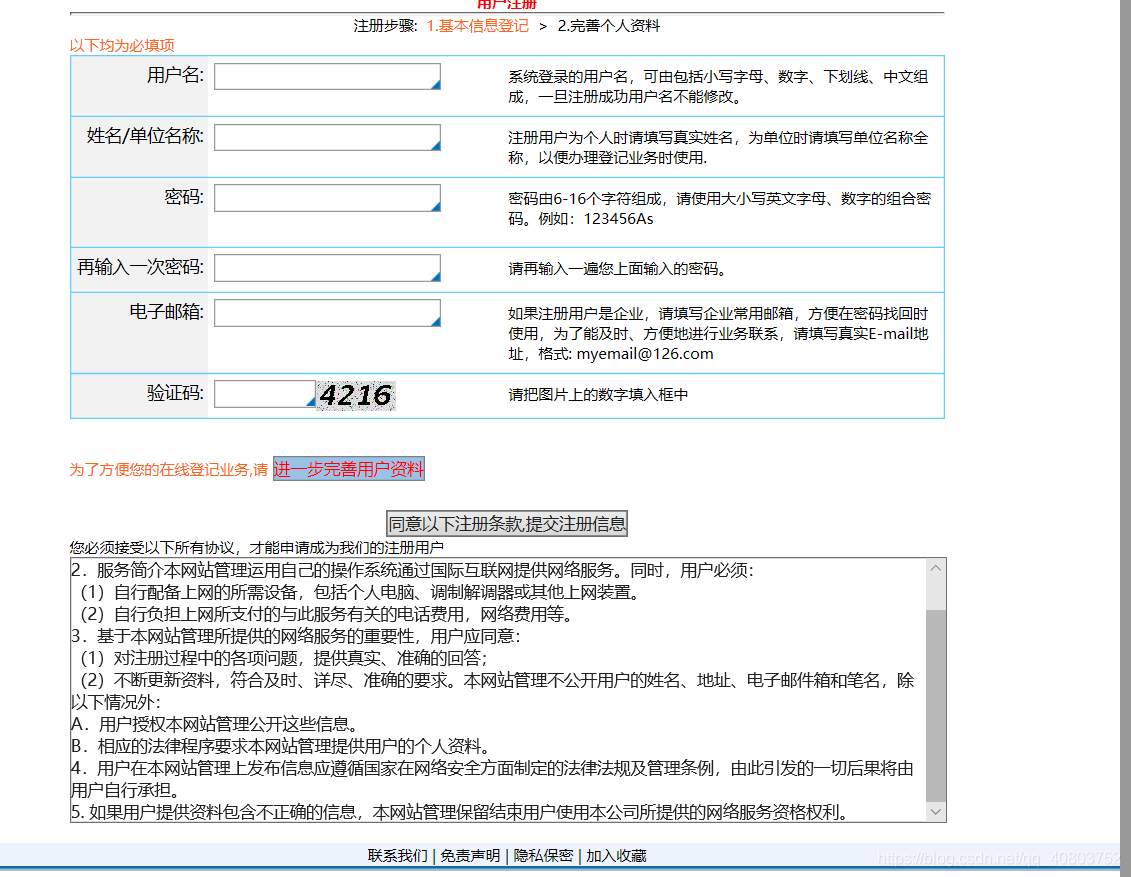Viewport: 1131px width, 877px height.
Task: Submit with 同意以下注册条款,提交注册信息 button
Action: pos(507,524)
